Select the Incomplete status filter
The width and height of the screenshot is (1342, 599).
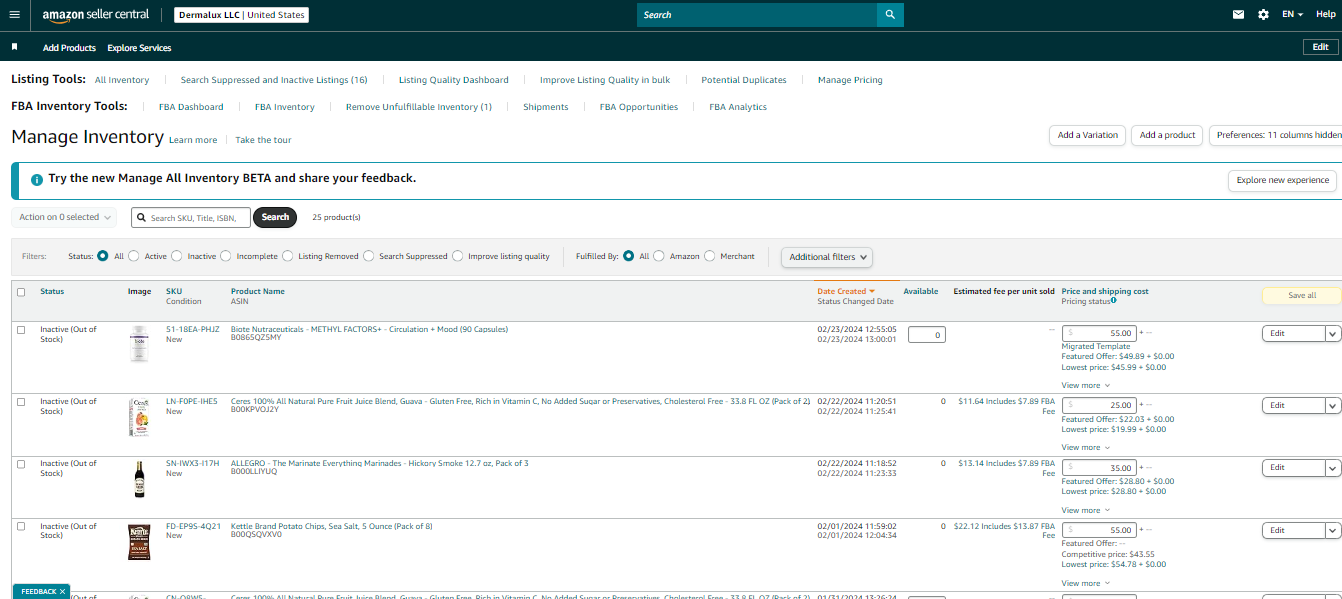tap(226, 256)
